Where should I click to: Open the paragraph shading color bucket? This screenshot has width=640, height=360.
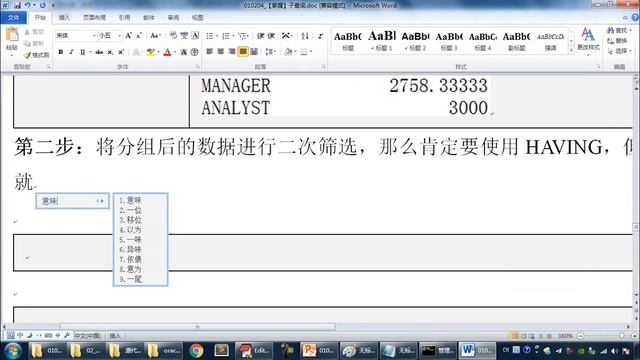point(290,51)
